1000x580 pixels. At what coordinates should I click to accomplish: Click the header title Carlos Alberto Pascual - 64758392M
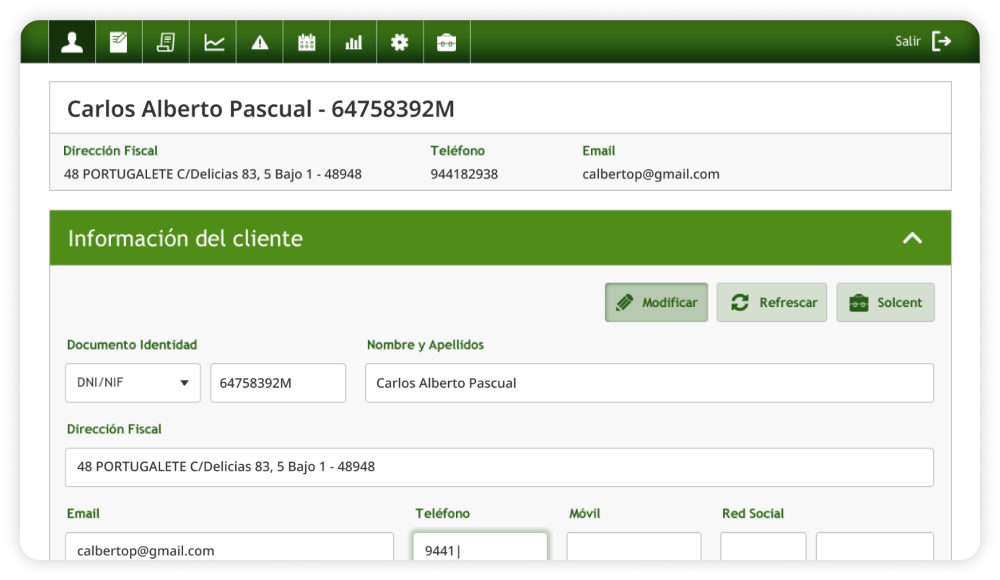261,109
